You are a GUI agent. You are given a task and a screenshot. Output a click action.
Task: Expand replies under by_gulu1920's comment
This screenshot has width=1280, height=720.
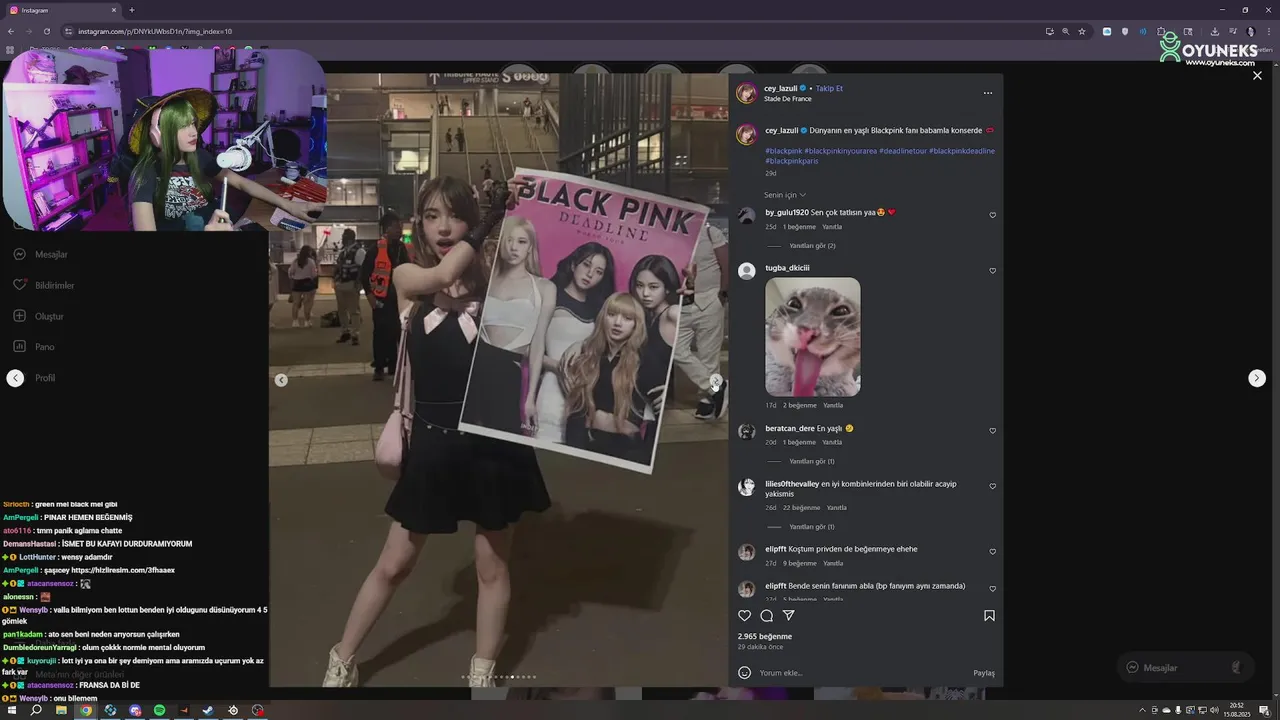812,246
